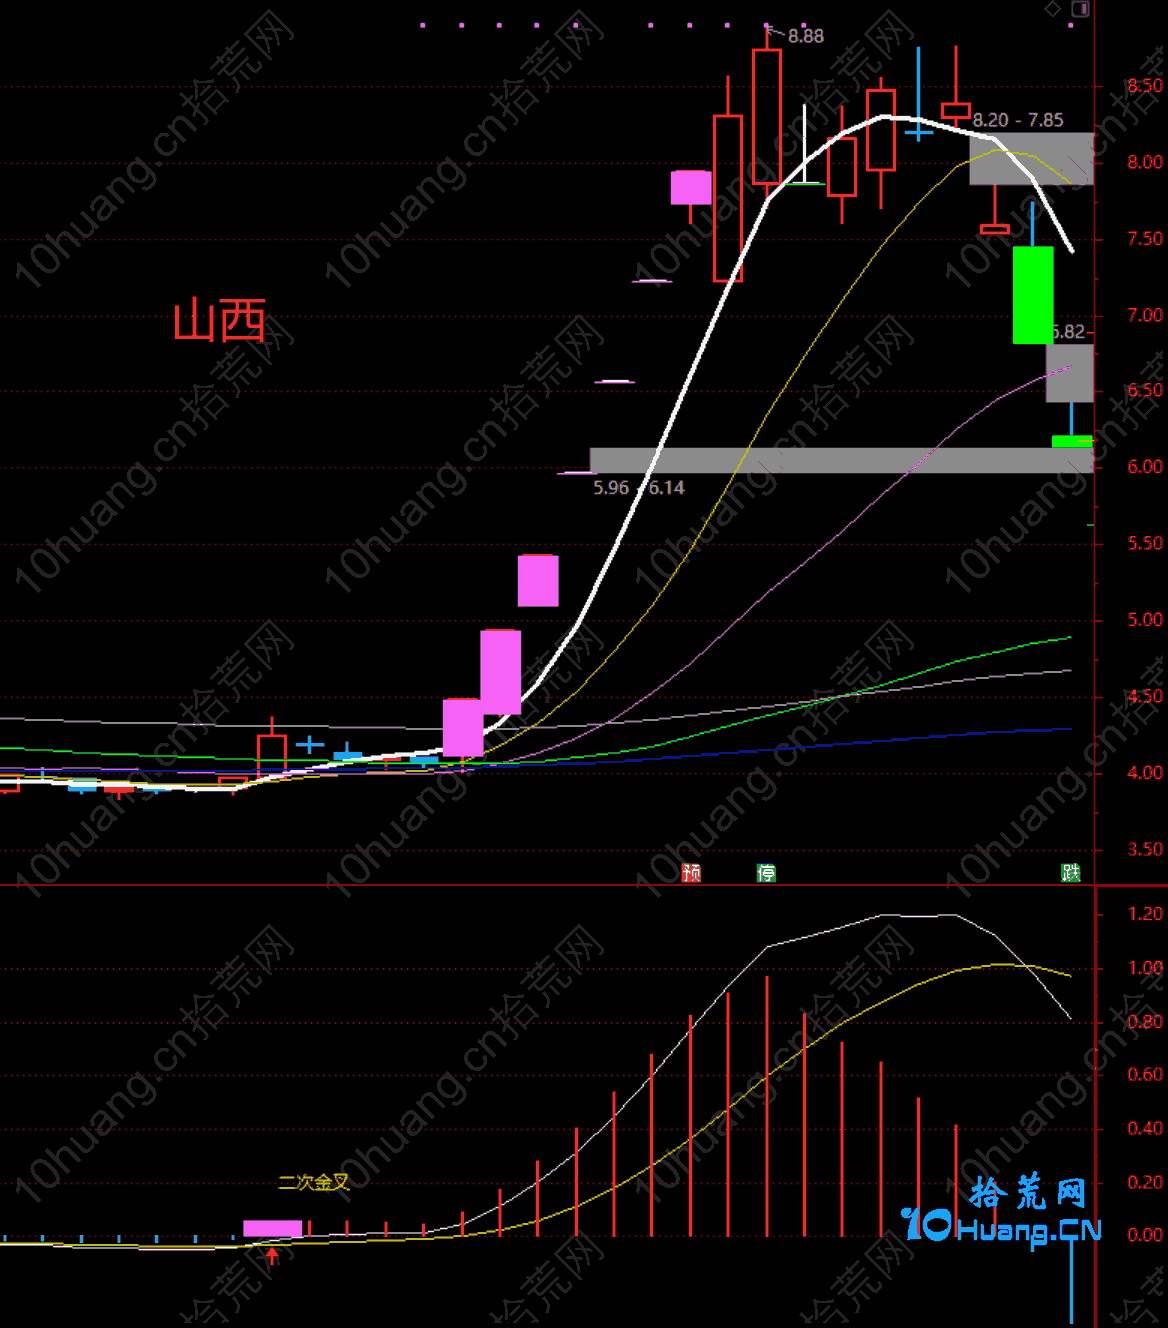The image size is (1168, 1328).
Task: Open the green 停 event marker
Action: click(766, 873)
